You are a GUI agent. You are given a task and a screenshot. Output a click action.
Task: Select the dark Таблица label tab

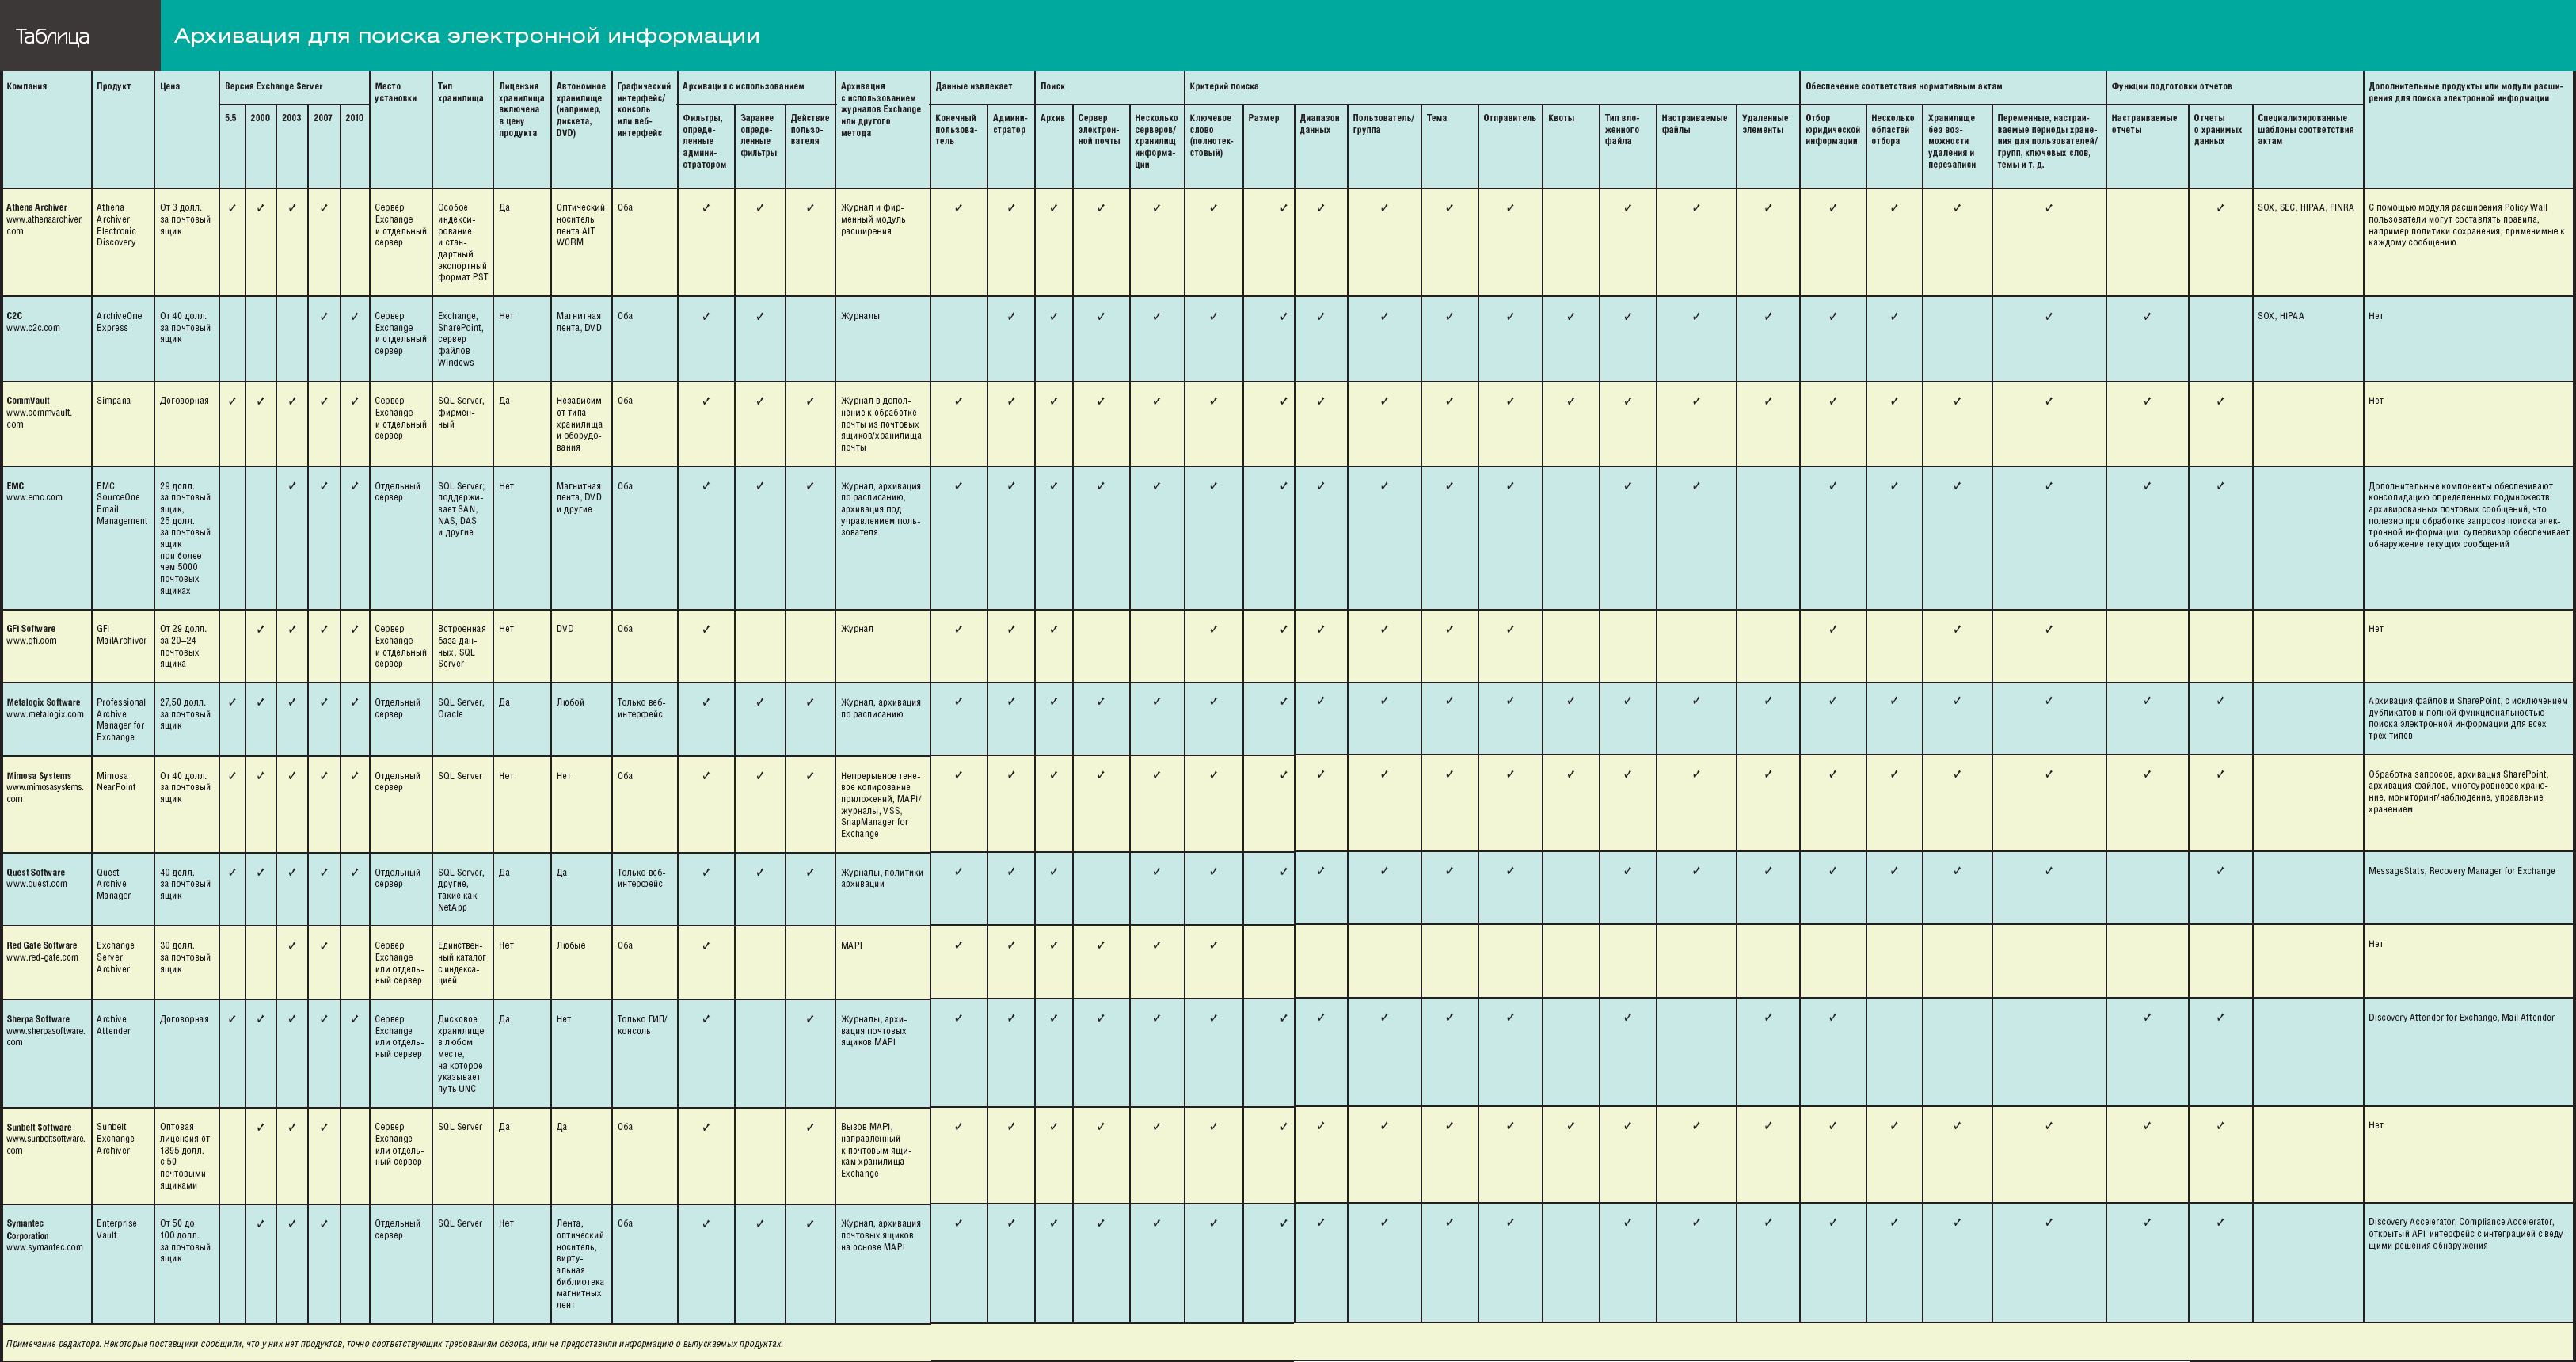point(53,37)
